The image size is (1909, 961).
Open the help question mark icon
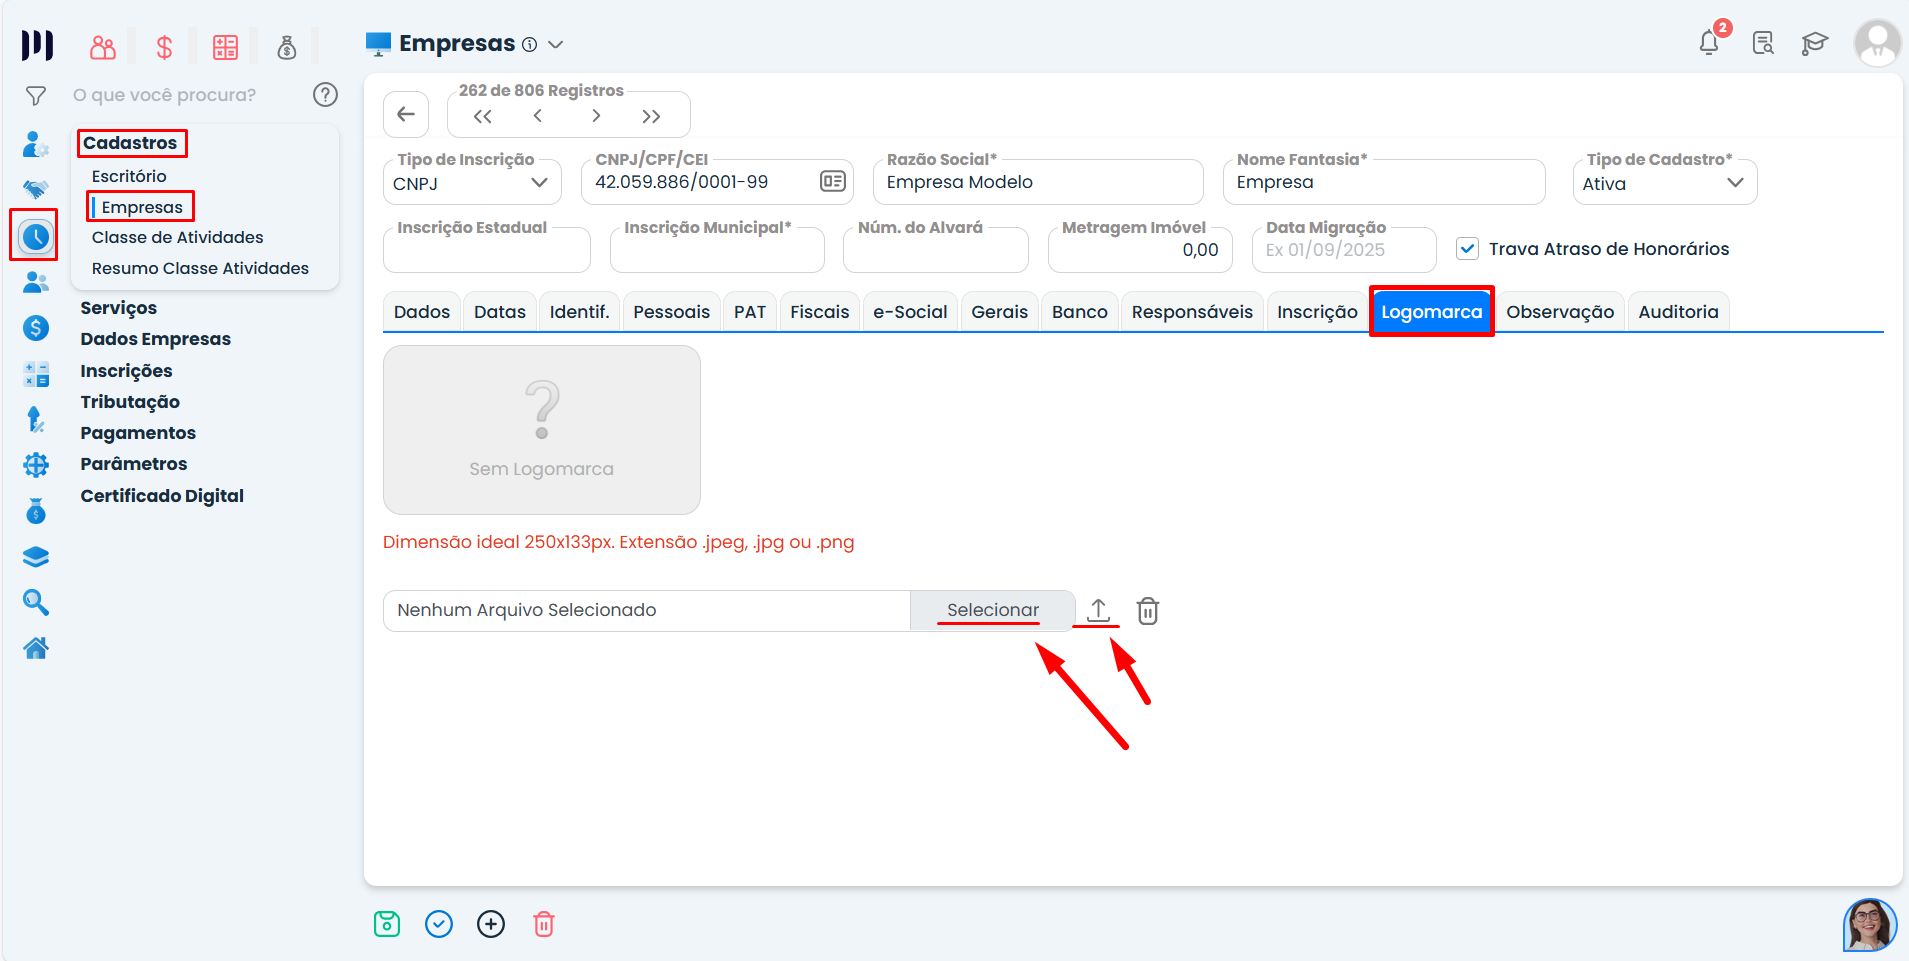point(325,95)
